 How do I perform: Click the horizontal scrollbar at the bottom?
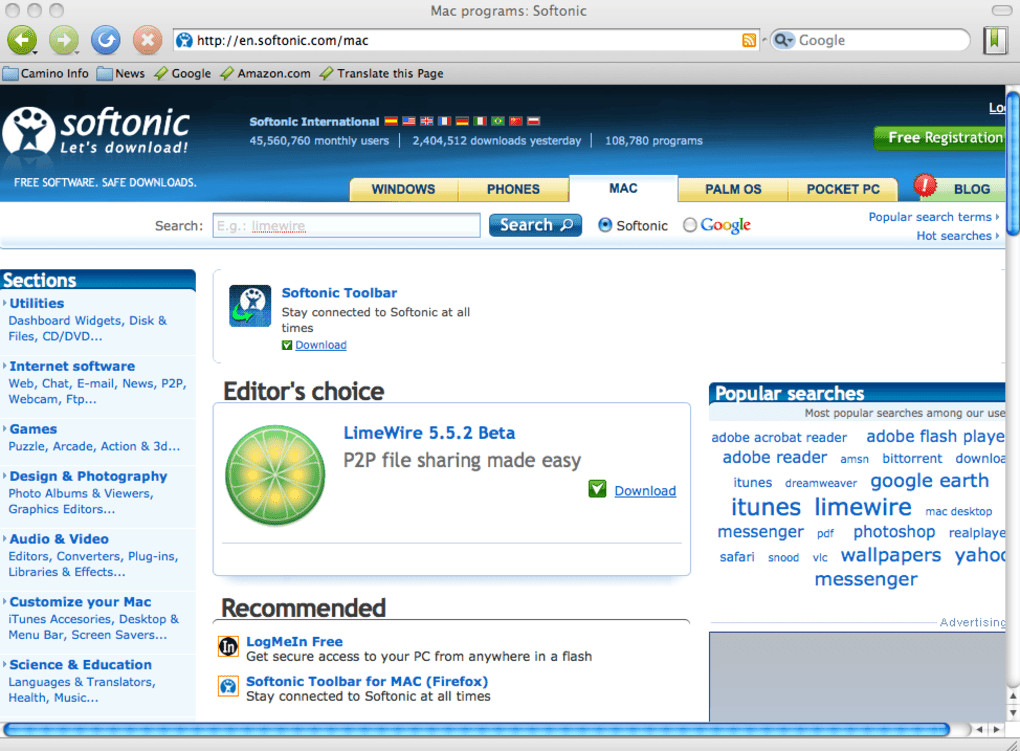(476, 730)
